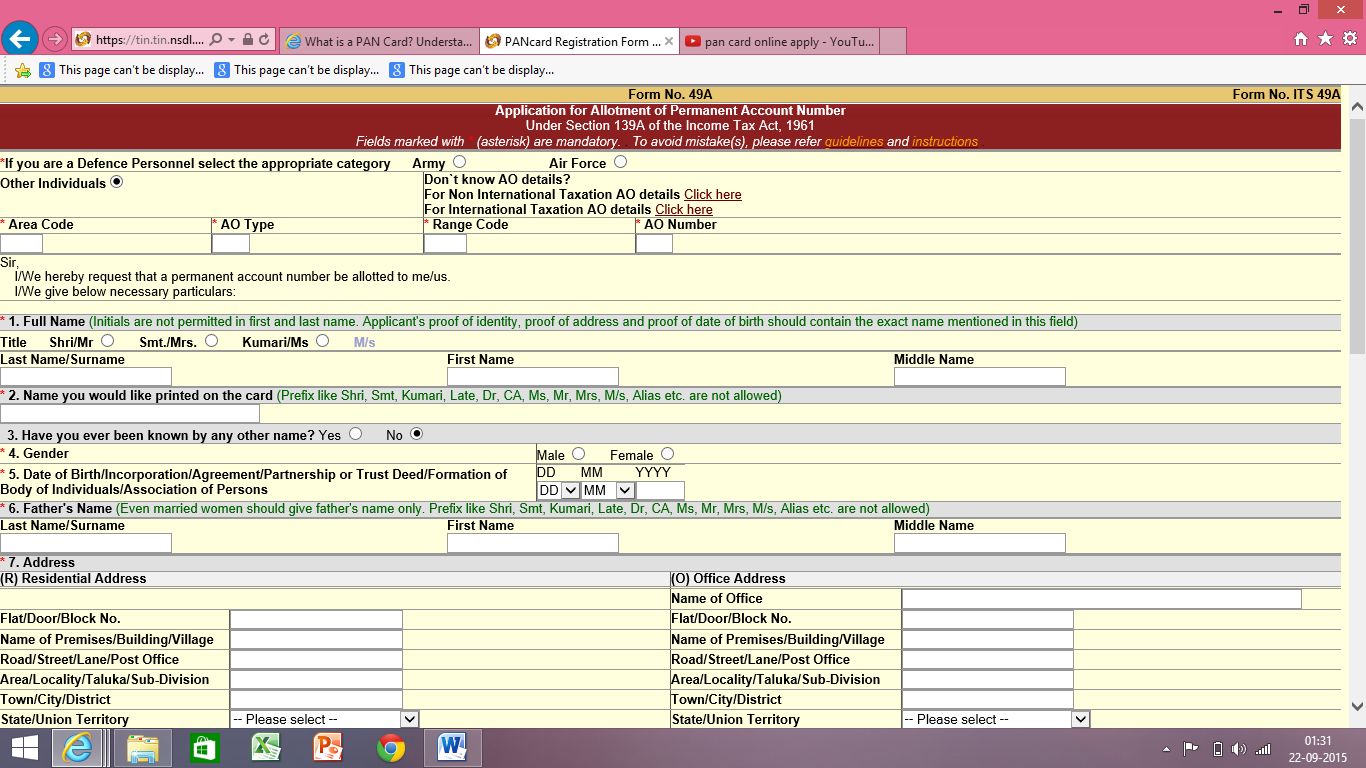This screenshot has height=768, width=1366.
Task: Click the page scrollbar up arrow
Action: (x=1357, y=106)
